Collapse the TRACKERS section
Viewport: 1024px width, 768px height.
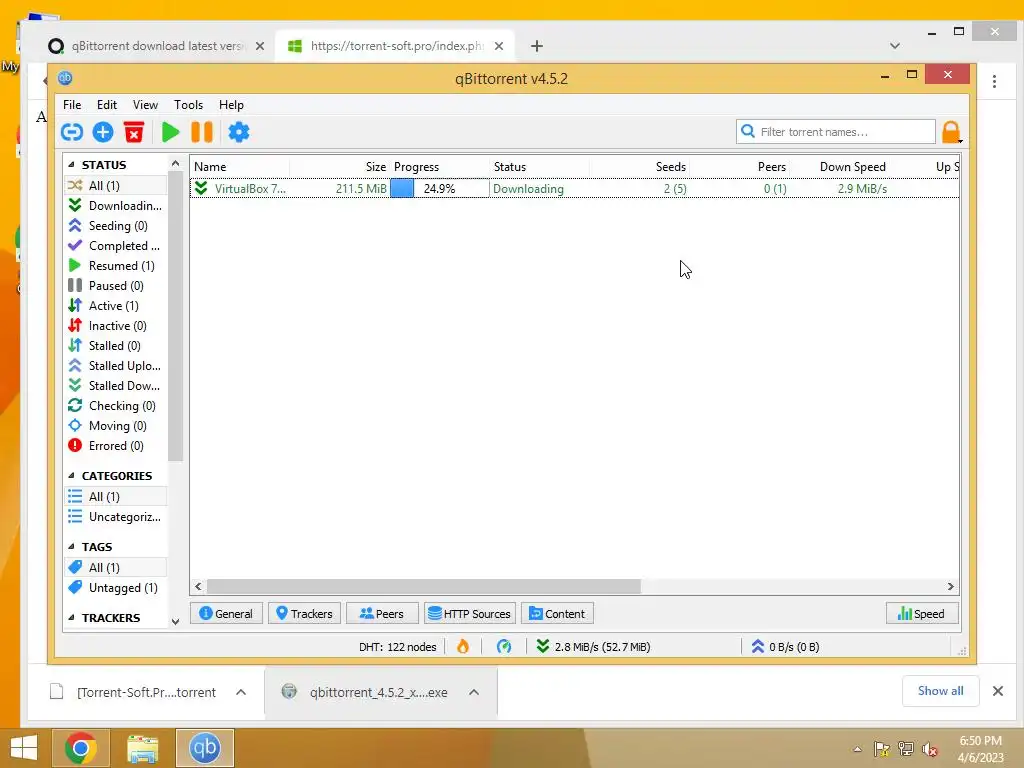[x=71, y=618]
